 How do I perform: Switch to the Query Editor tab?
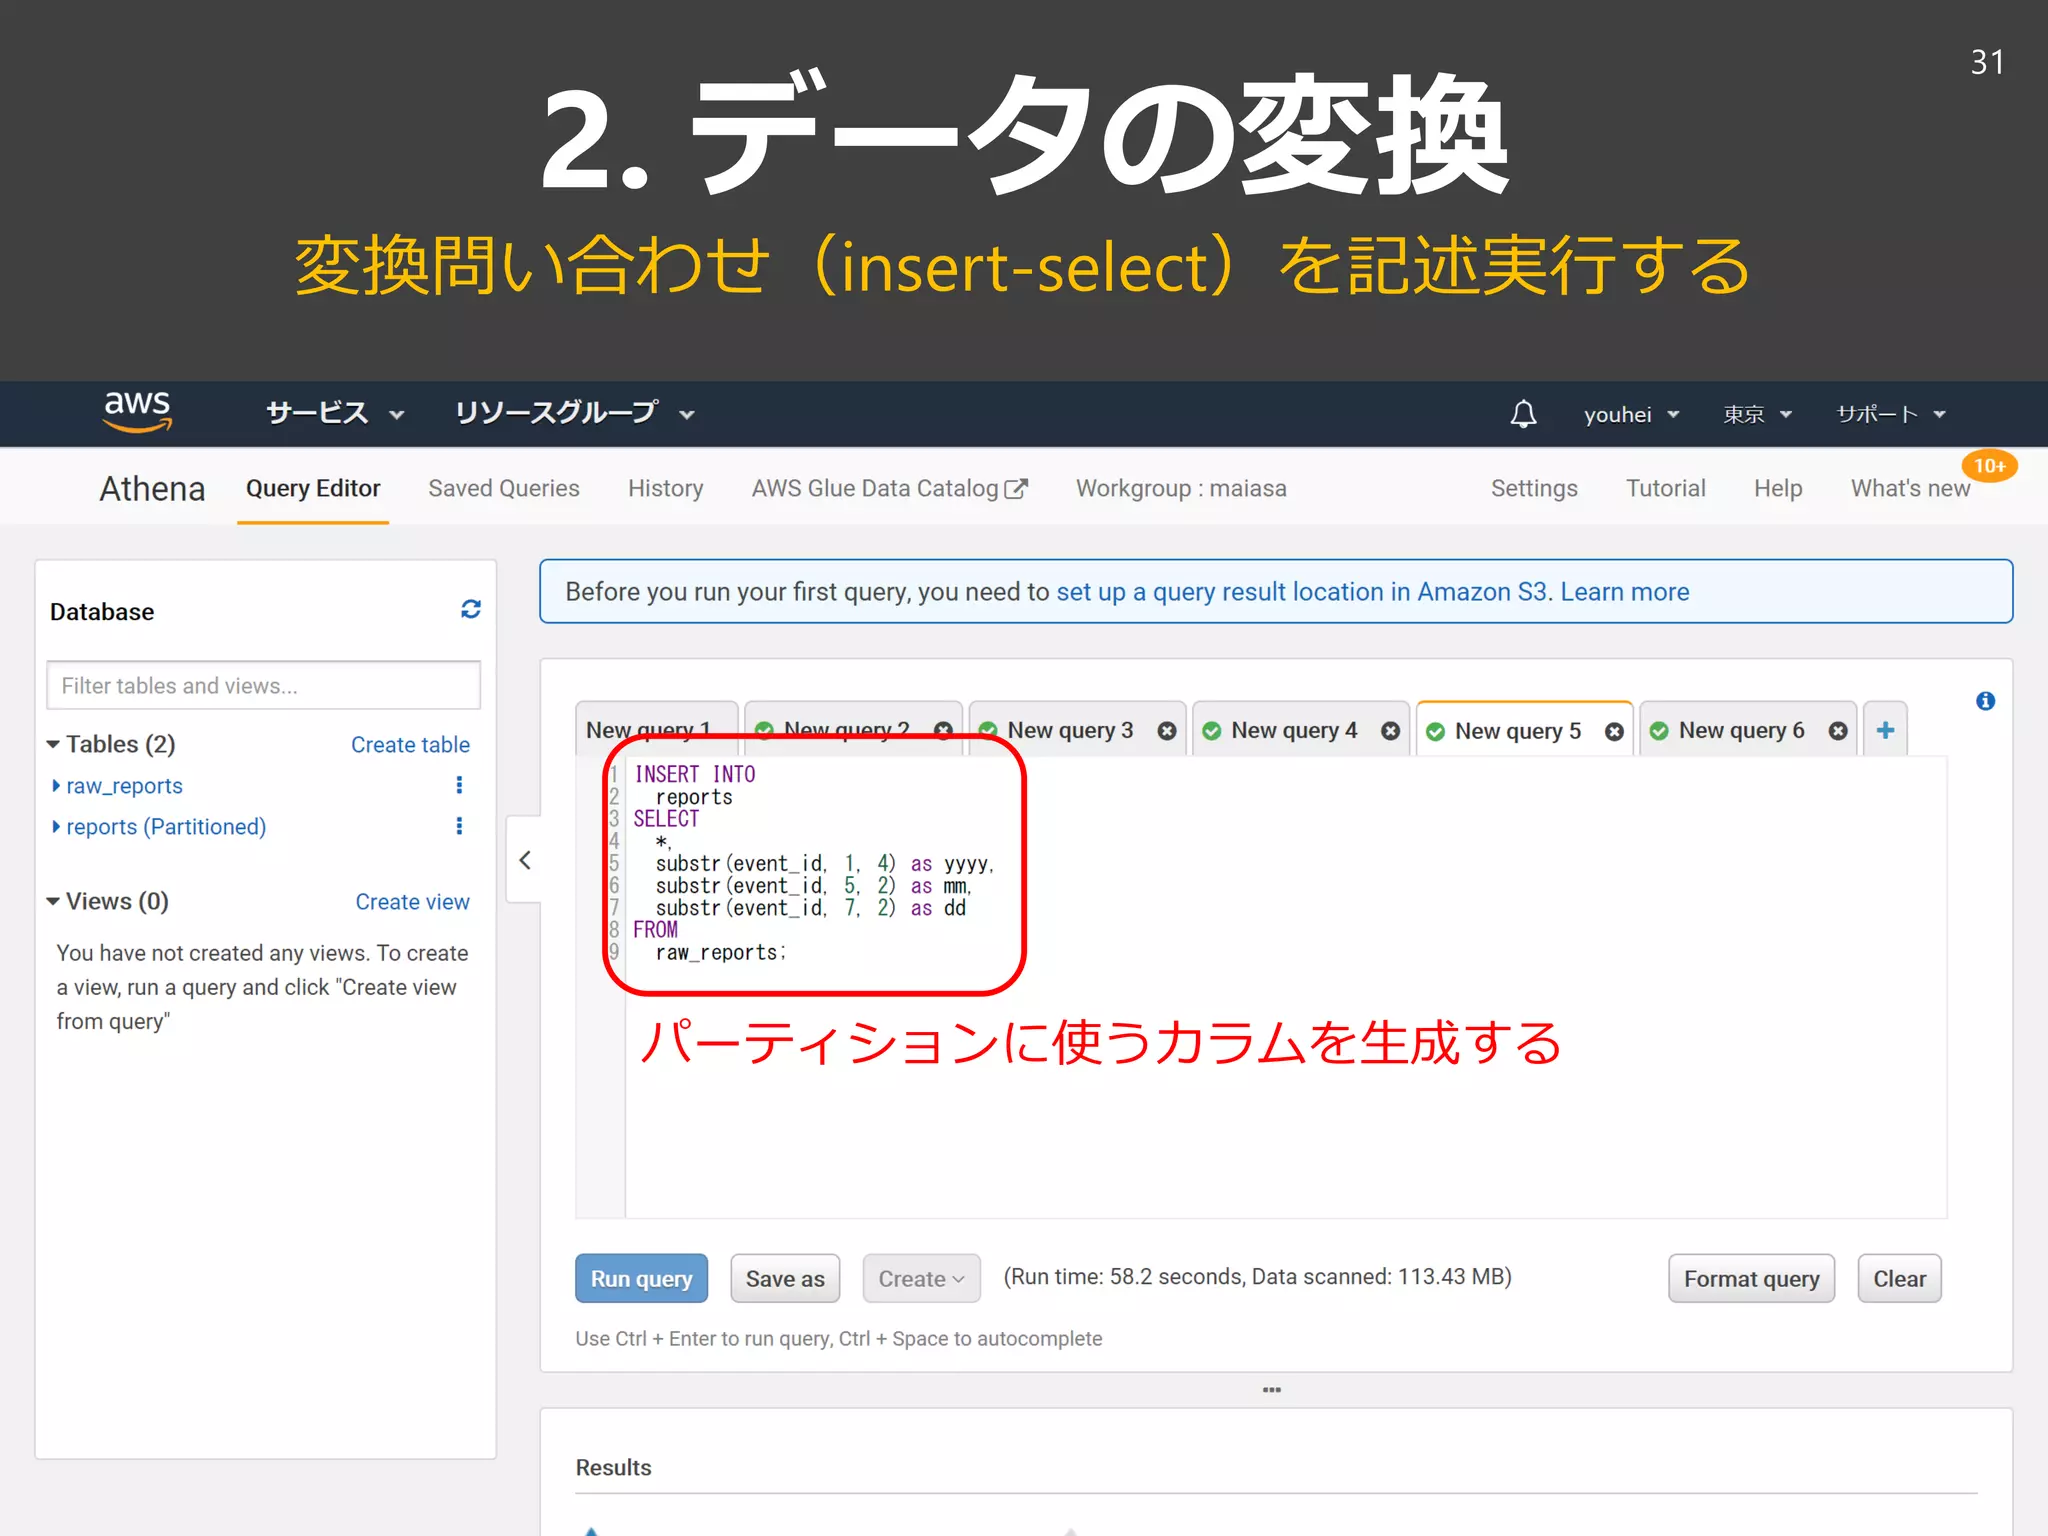tap(313, 488)
